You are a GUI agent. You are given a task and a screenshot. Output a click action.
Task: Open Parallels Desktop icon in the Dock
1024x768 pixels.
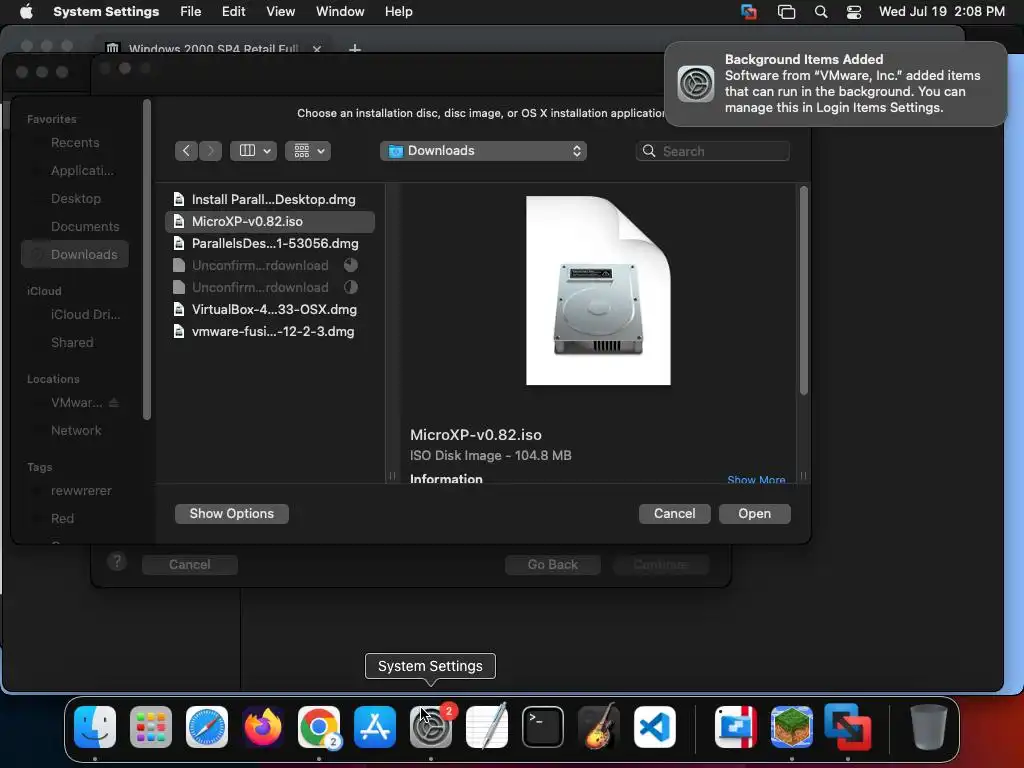click(x=736, y=727)
